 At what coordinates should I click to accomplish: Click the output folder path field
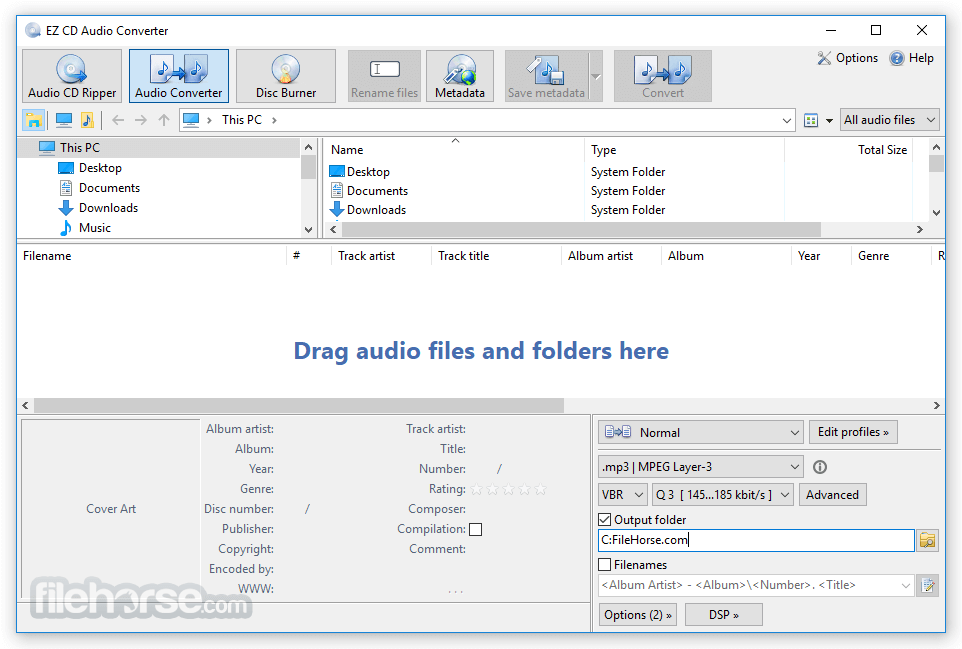click(756, 540)
